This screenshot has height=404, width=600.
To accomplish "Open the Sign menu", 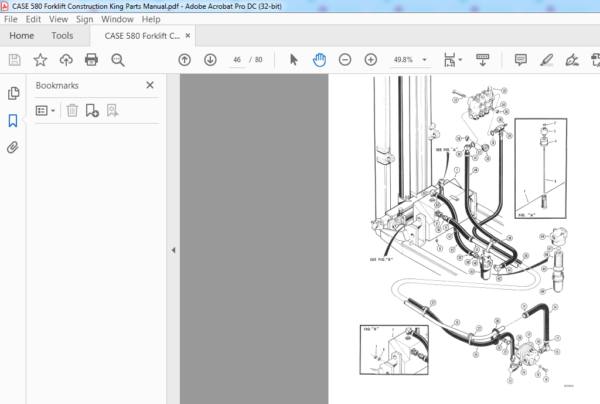I will tap(85, 19).
